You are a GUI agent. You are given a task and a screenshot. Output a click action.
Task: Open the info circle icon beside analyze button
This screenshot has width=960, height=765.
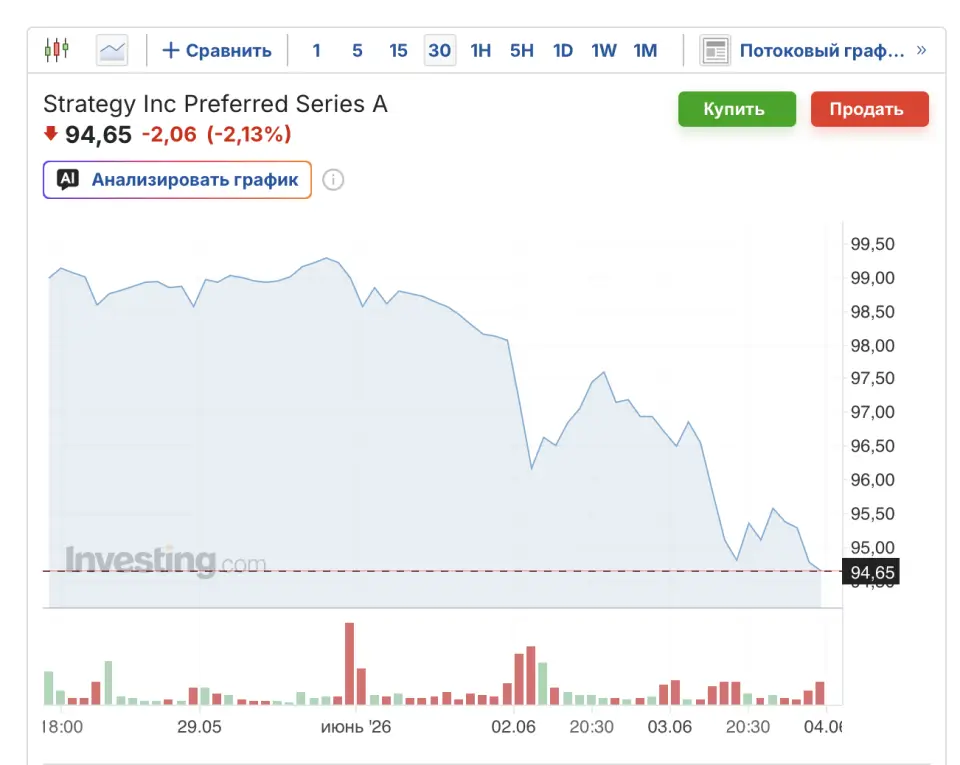click(x=333, y=180)
